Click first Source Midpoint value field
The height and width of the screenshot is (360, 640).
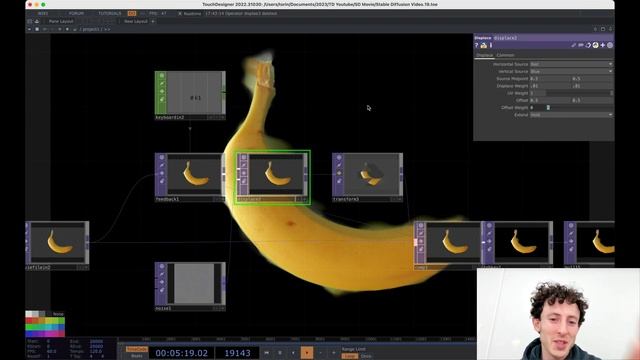tap(549, 79)
